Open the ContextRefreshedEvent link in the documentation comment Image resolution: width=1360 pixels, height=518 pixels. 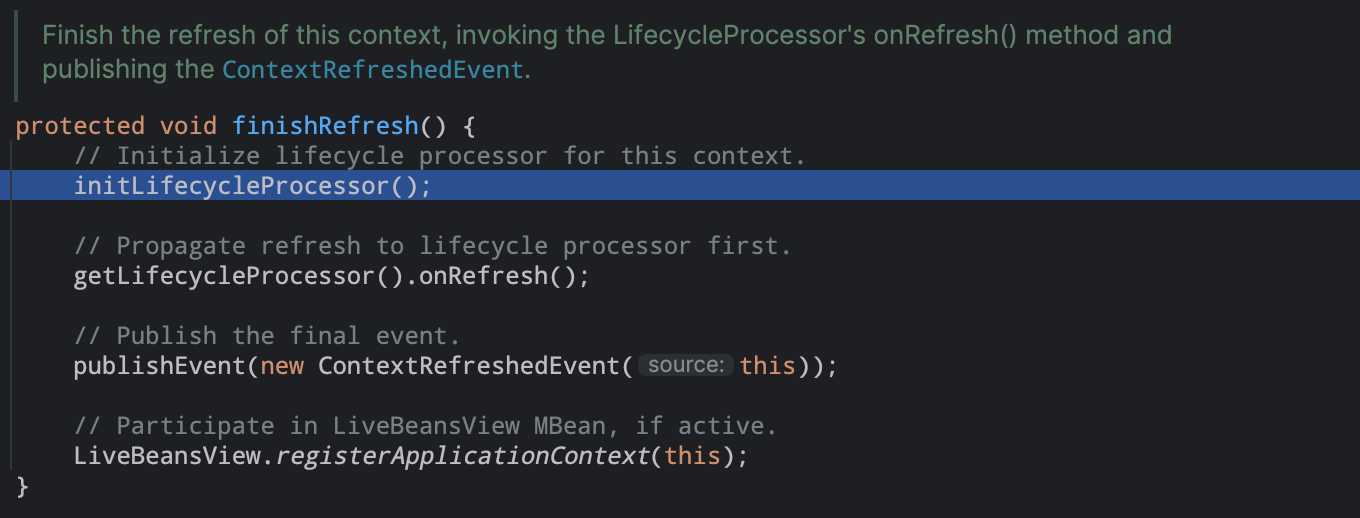(372, 70)
